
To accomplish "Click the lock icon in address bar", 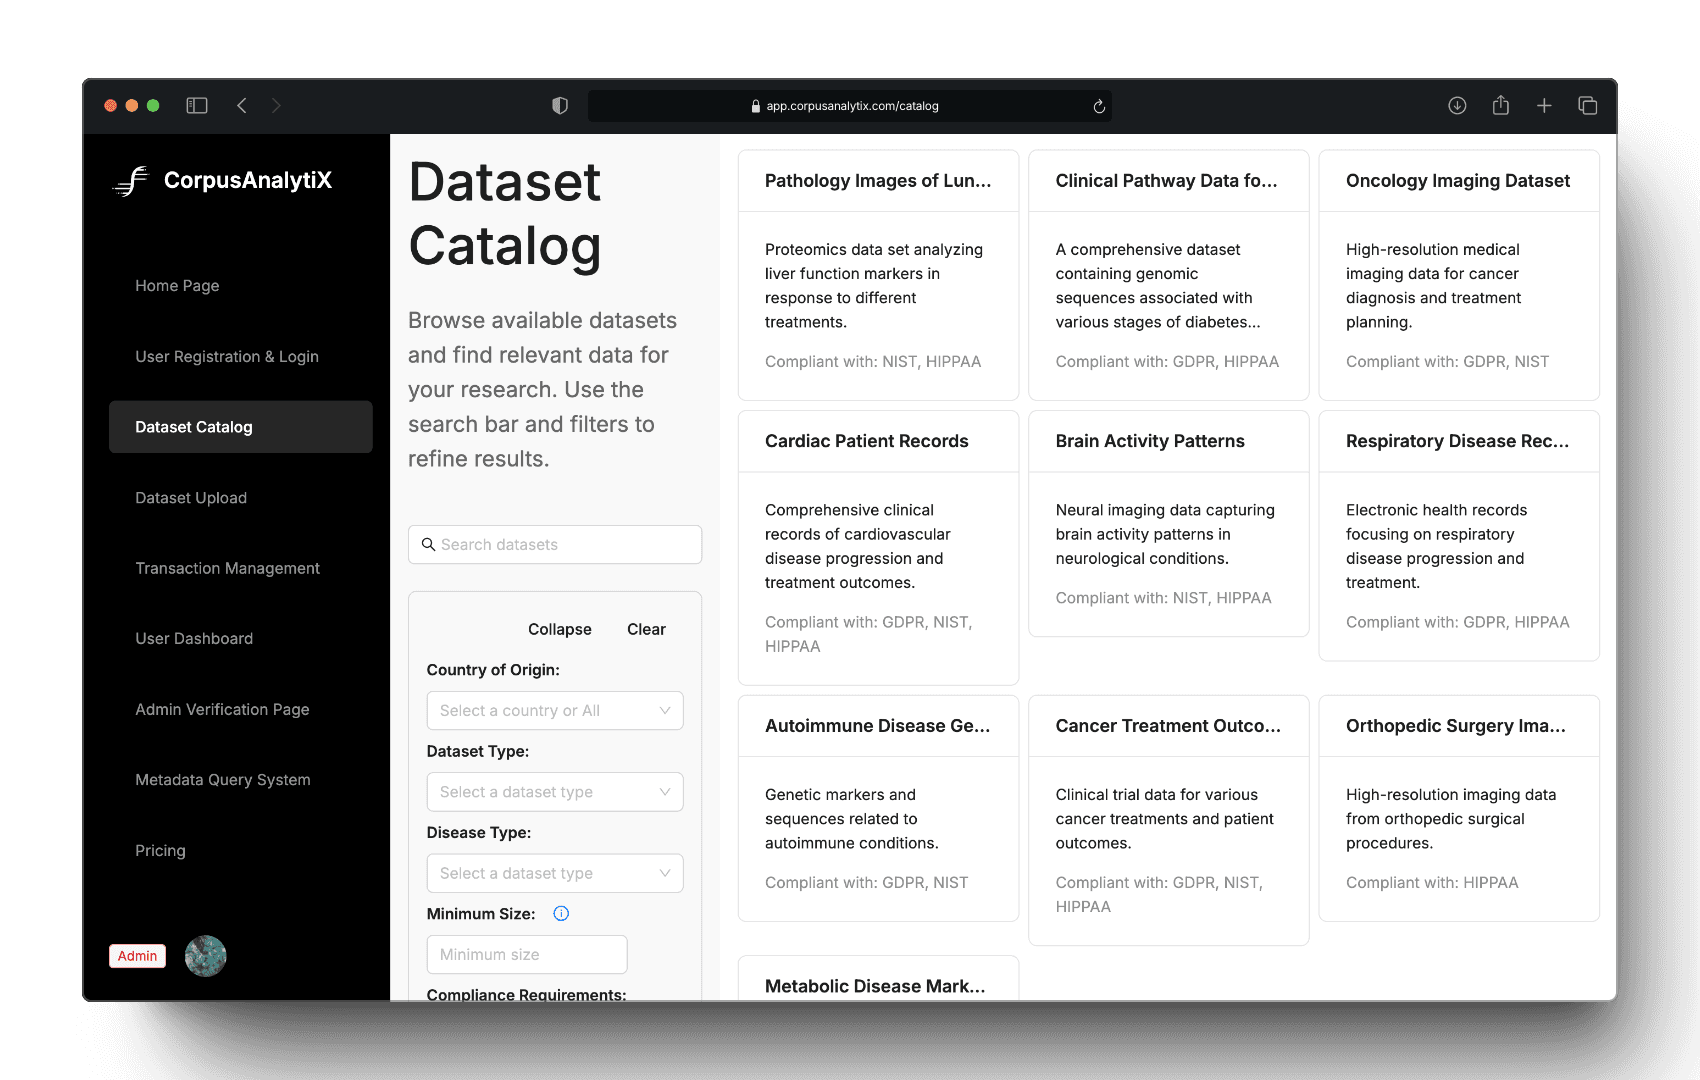I will click(756, 106).
